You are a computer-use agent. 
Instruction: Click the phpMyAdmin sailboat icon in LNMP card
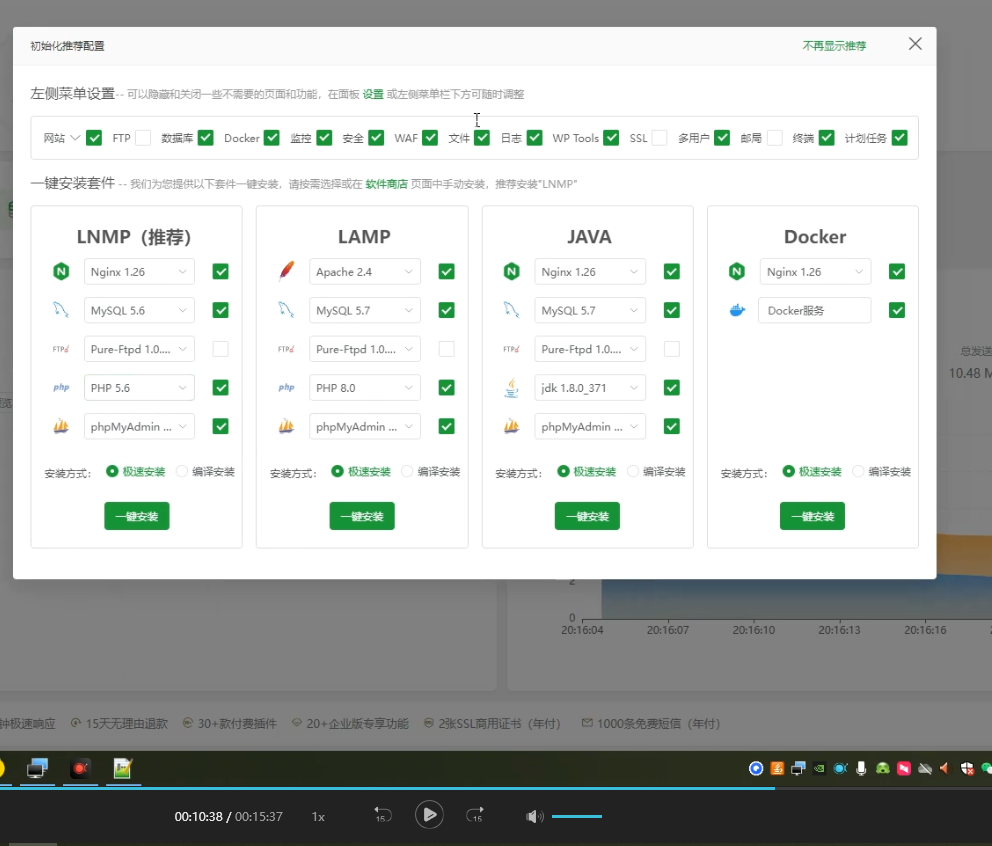tap(61, 426)
